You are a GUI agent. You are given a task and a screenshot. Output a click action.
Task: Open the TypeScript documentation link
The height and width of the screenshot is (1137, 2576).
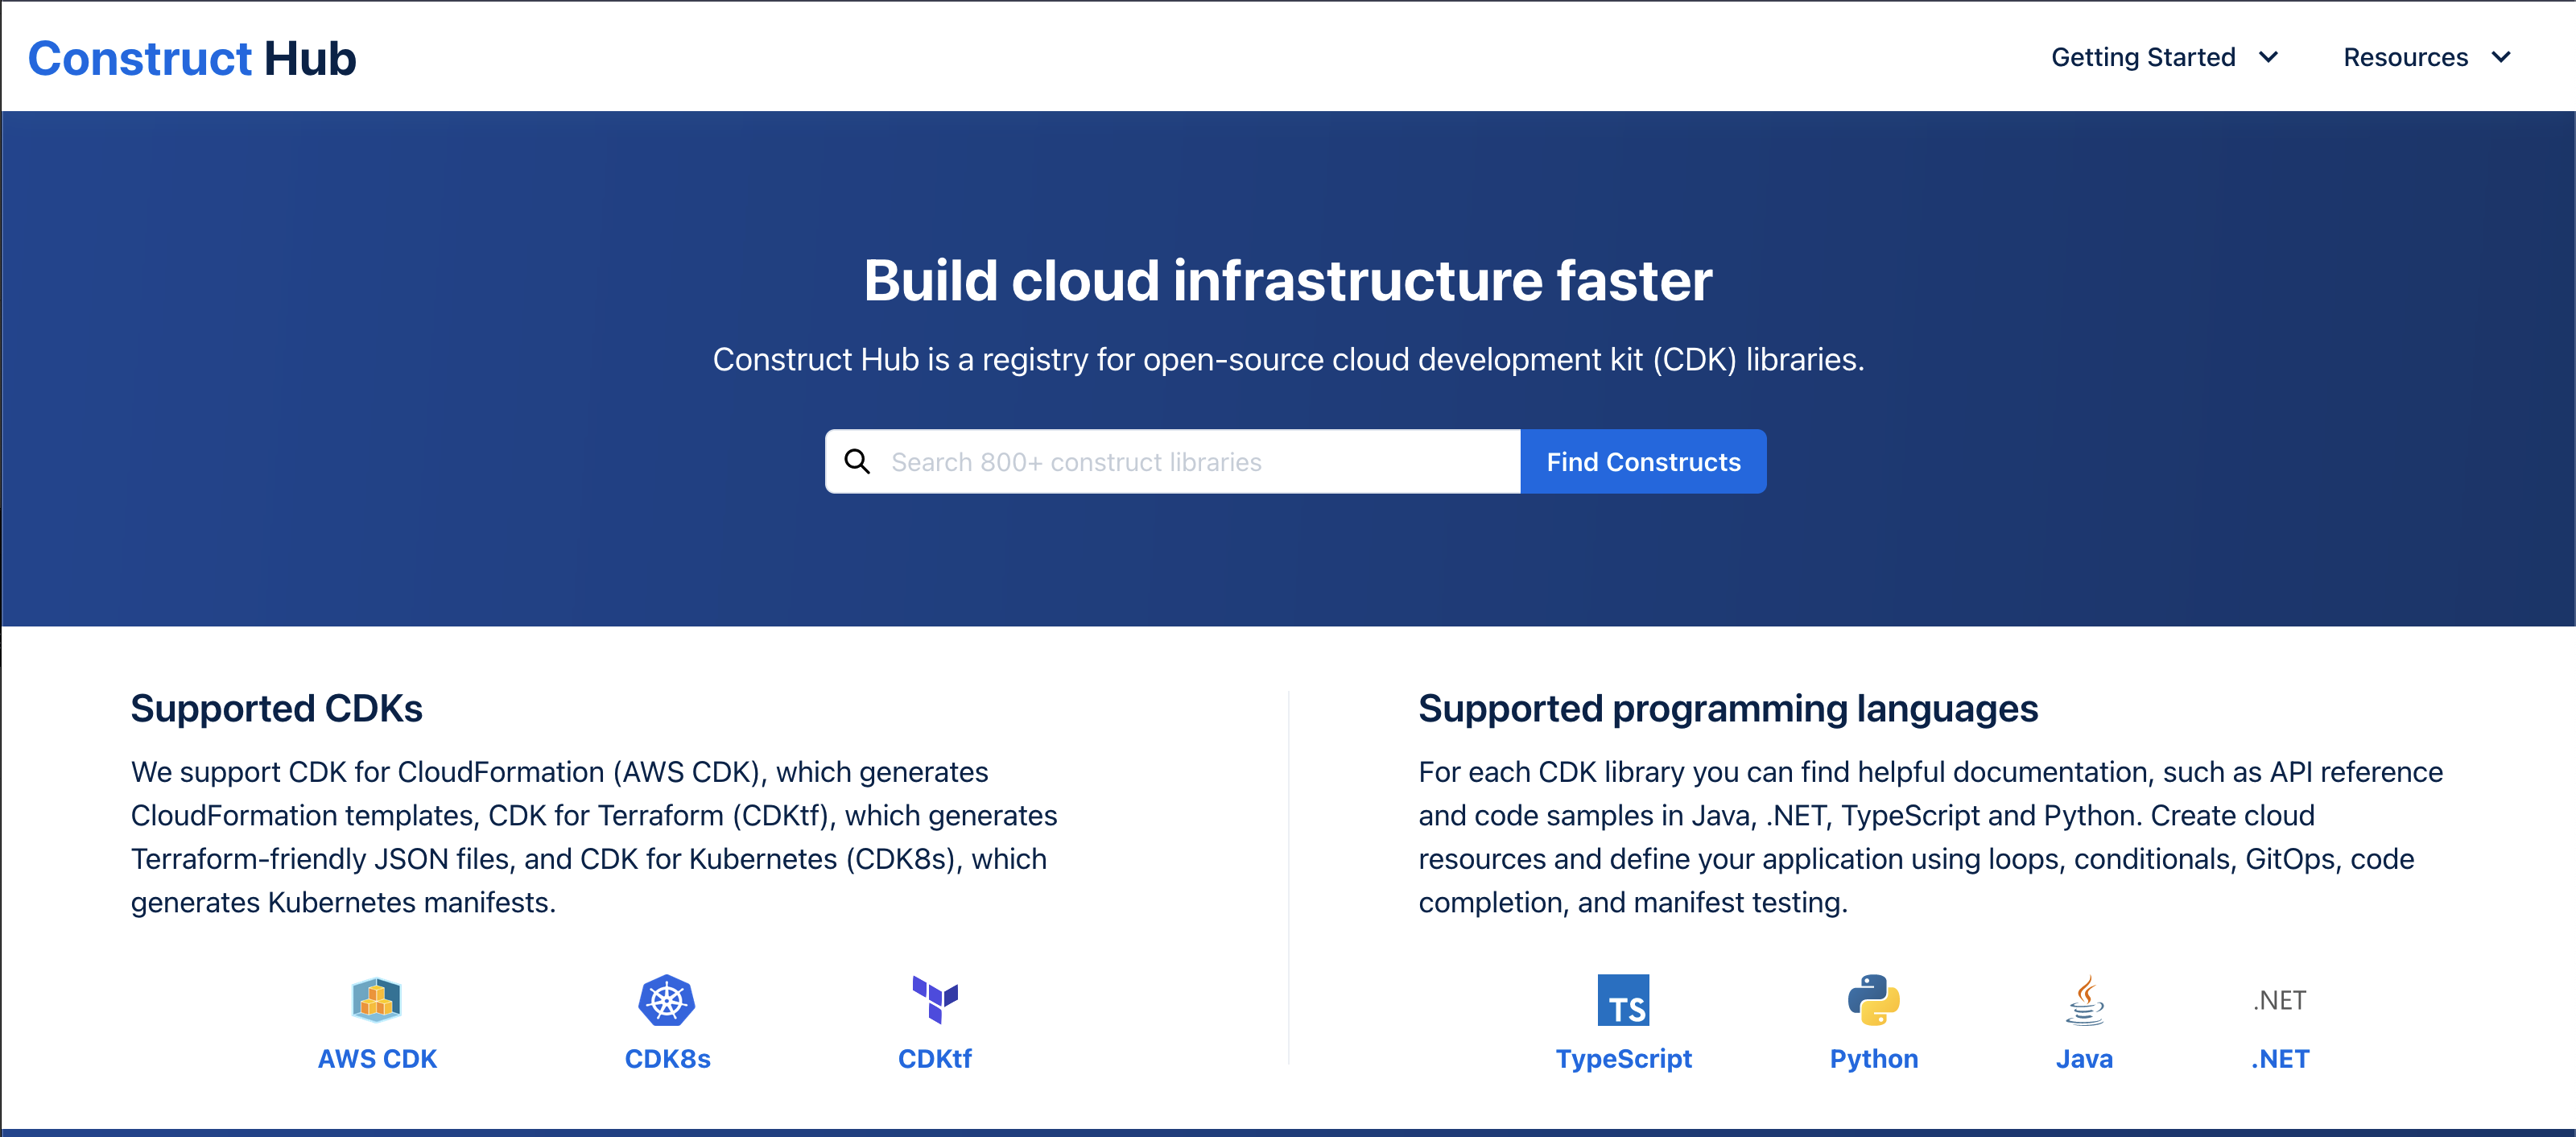pos(1624,1059)
